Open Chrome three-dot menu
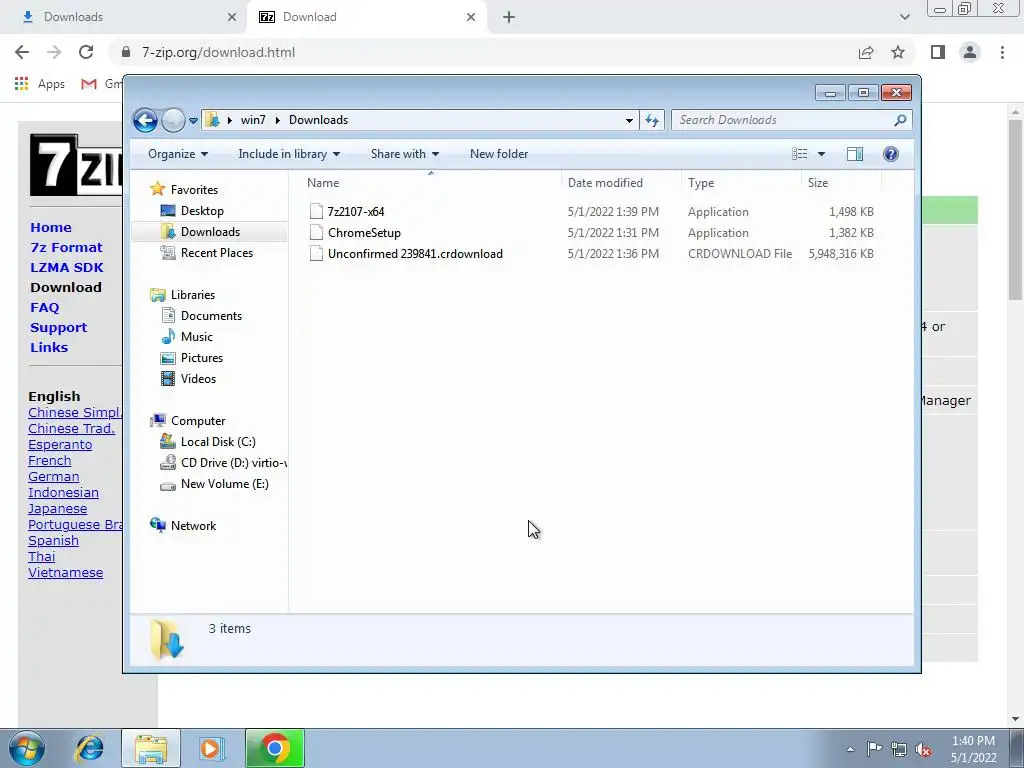The width and height of the screenshot is (1024, 768). click(1002, 52)
